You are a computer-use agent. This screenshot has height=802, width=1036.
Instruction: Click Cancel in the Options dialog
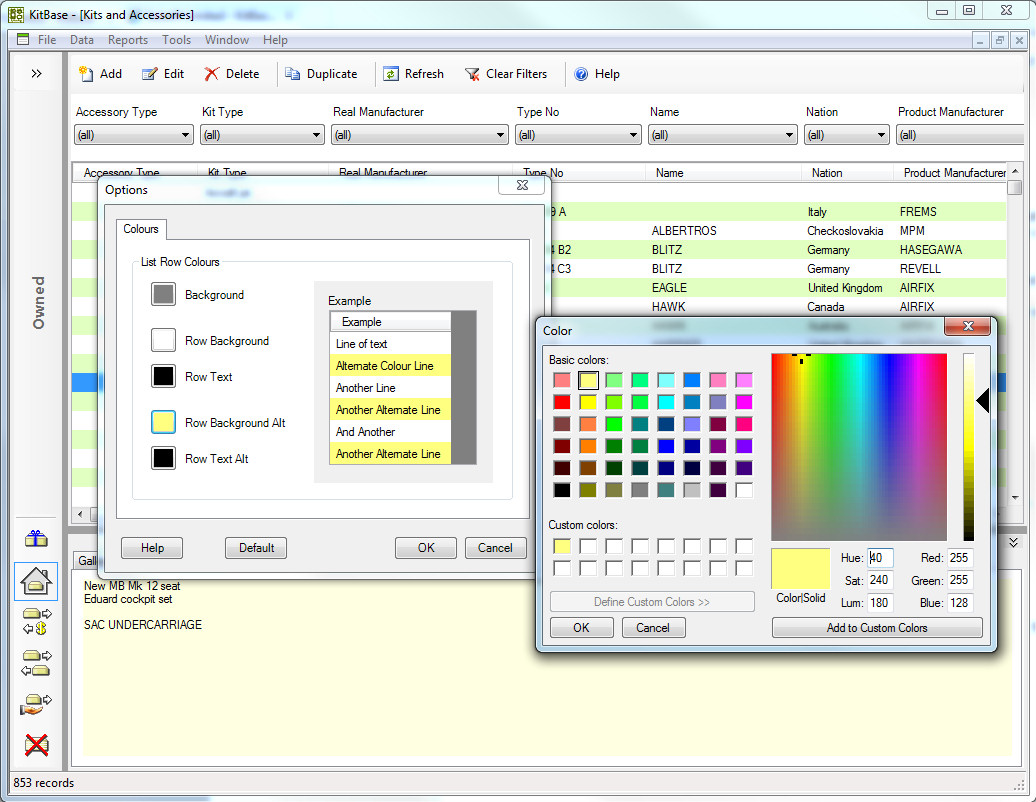(x=495, y=548)
